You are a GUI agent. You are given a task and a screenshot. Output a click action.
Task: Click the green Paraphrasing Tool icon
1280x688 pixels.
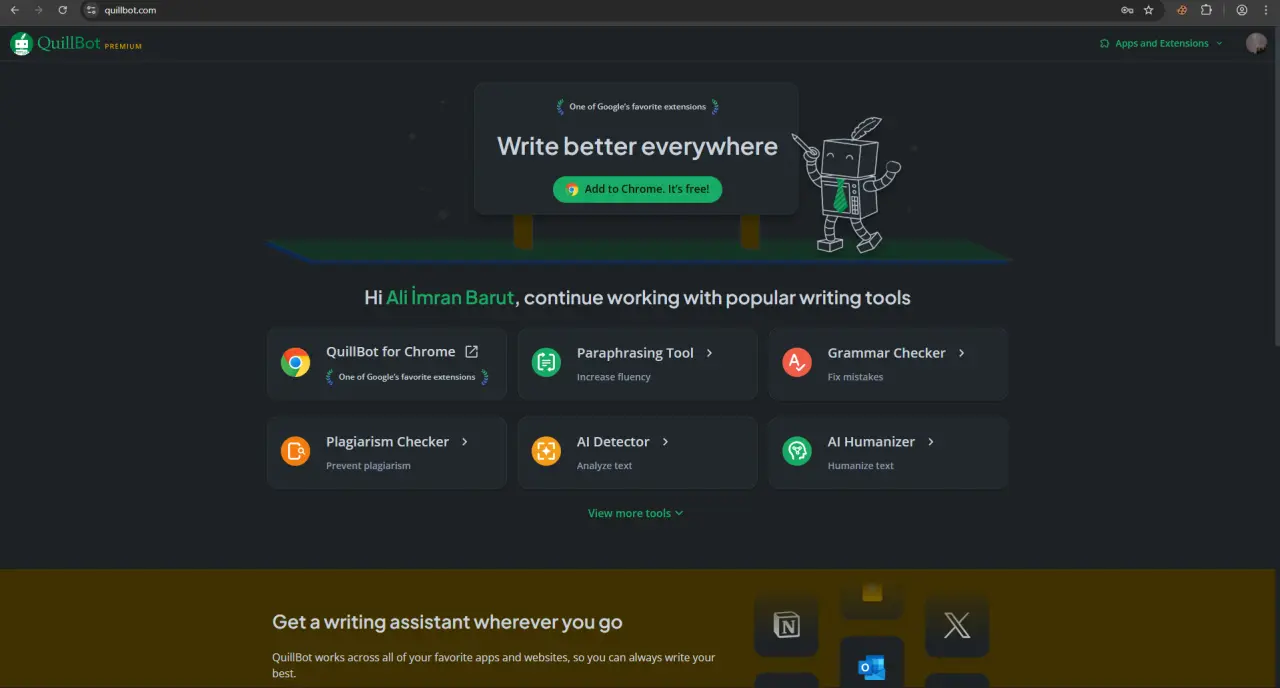pos(546,362)
